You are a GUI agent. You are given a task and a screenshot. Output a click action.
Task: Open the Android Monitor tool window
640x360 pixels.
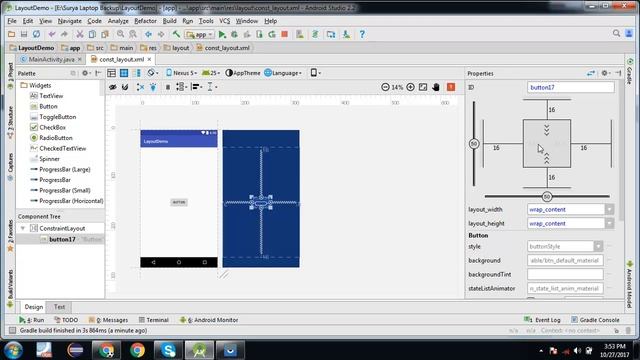[209, 320]
